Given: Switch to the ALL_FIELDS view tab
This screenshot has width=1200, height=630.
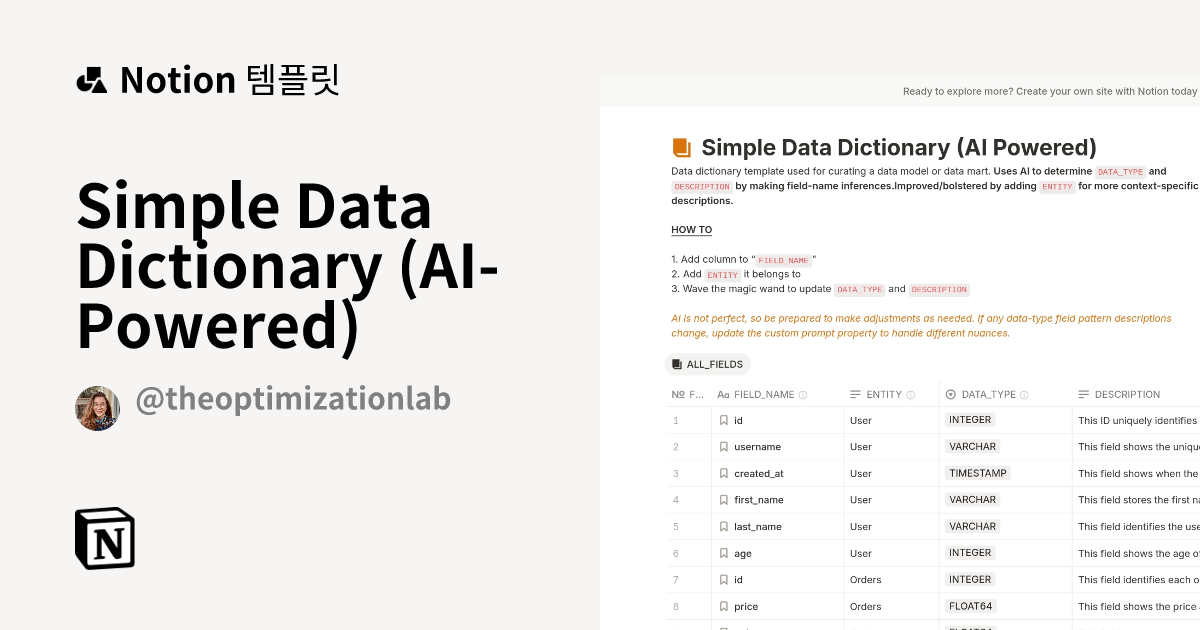Looking at the screenshot, I should click(708, 364).
